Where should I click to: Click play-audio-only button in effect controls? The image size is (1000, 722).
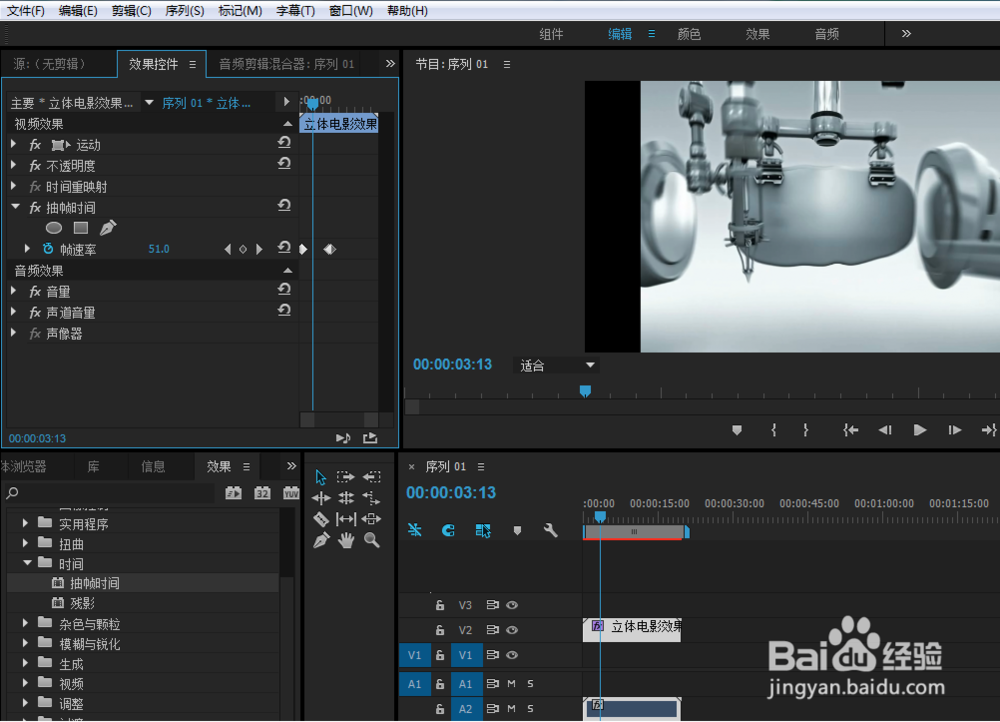point(343,438)
